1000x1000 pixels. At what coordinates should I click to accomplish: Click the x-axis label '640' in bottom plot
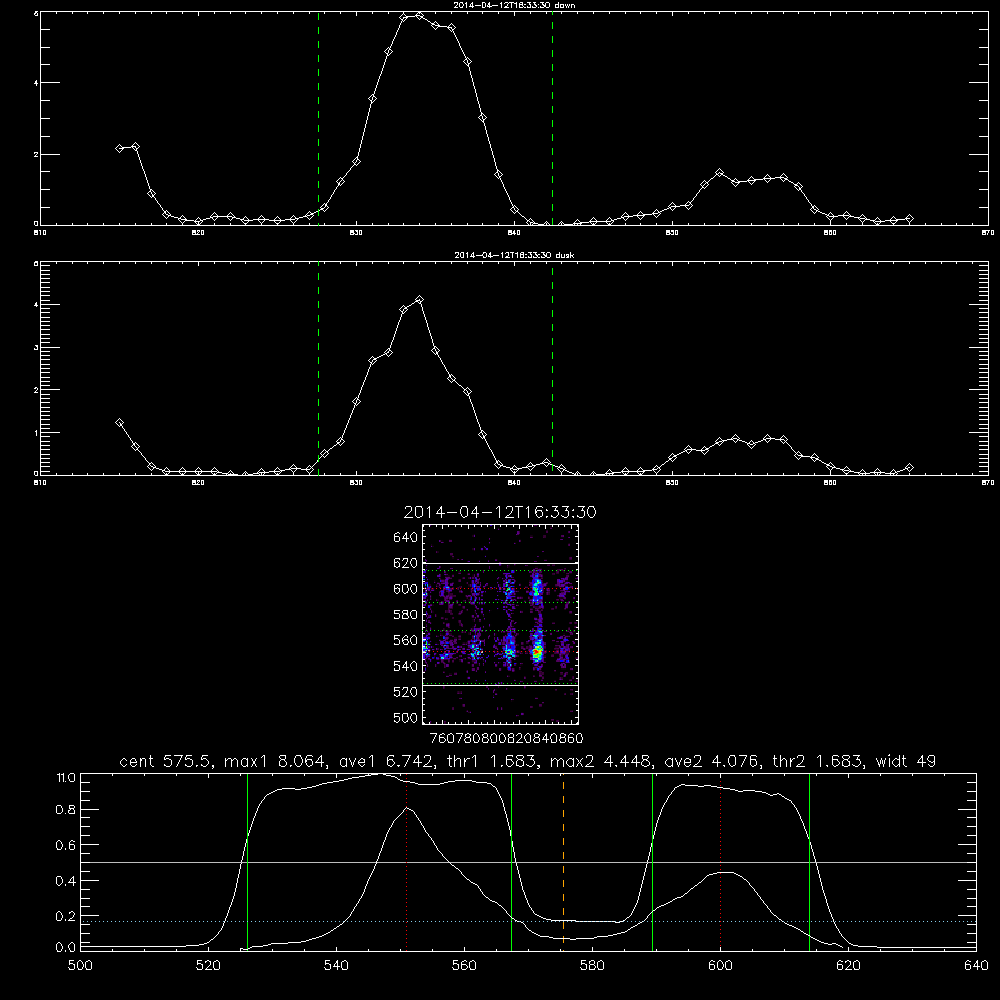point(976,966)
